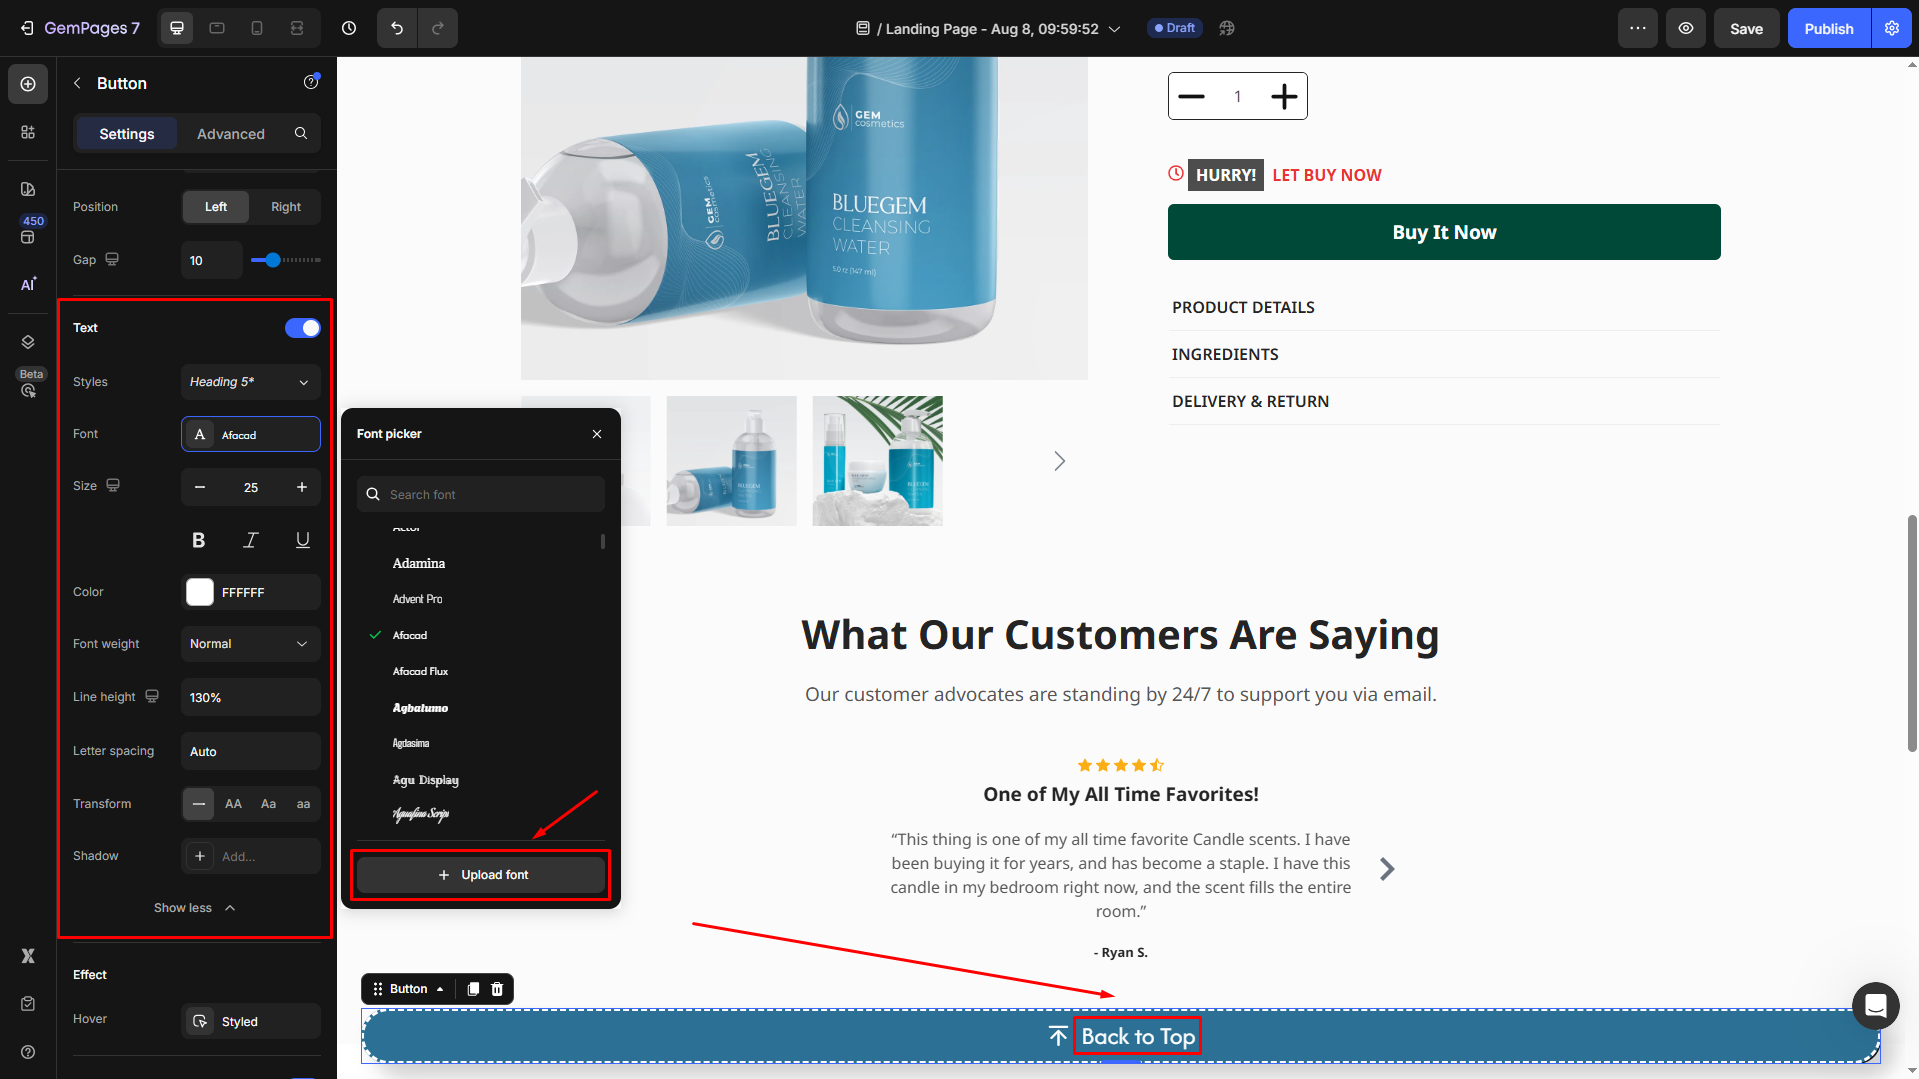Open the Font weight Normal dropdown
Viewport: 1919px width, 1079px height.
click(250, 644)
